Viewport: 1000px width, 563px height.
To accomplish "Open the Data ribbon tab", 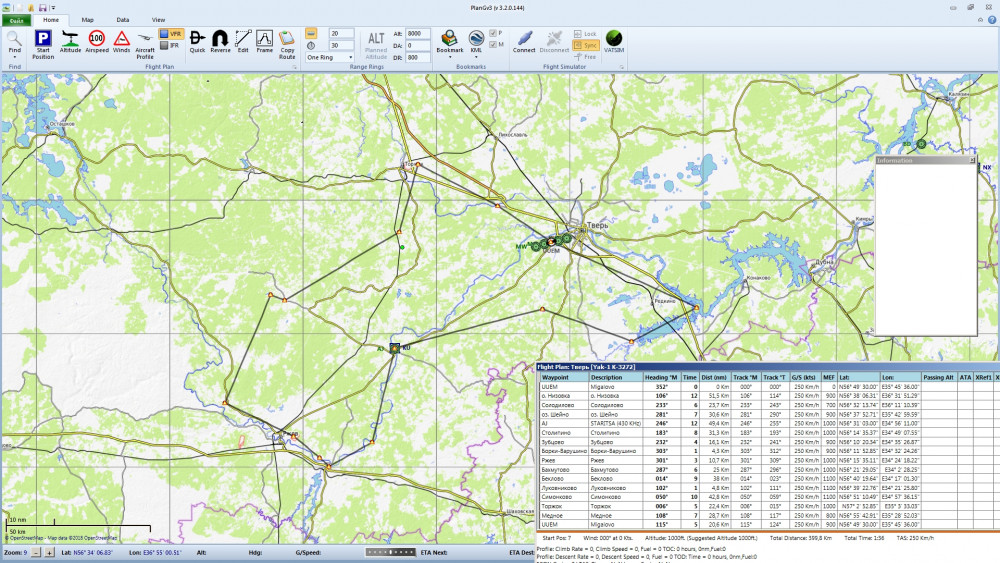I will coord(123,19).
